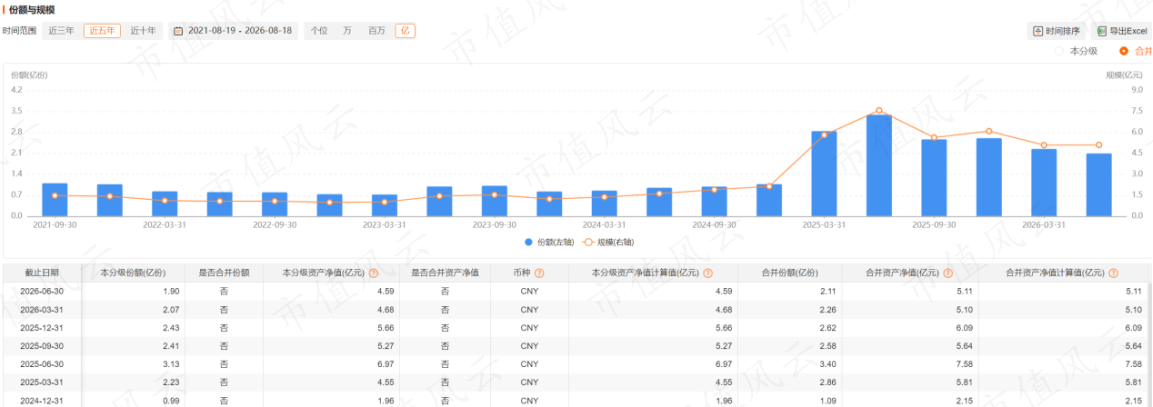Switch unit to 个位

coord(318,31)
